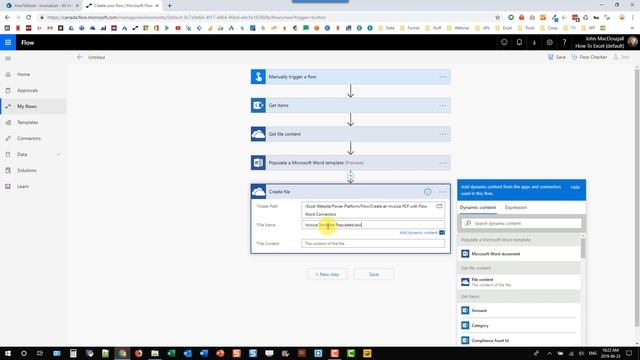Switch to the Expression tab
Viewport: 640px width, 360px height.
click(516, 207)
